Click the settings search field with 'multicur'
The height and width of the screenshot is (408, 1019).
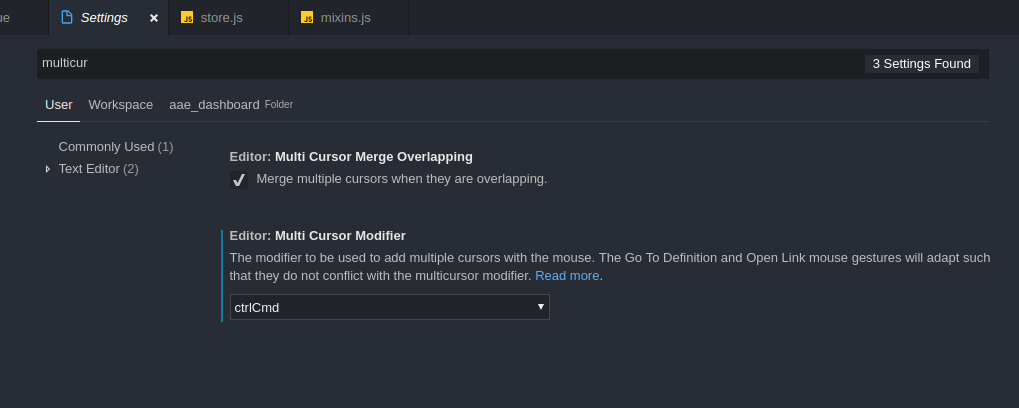(448, 64)
